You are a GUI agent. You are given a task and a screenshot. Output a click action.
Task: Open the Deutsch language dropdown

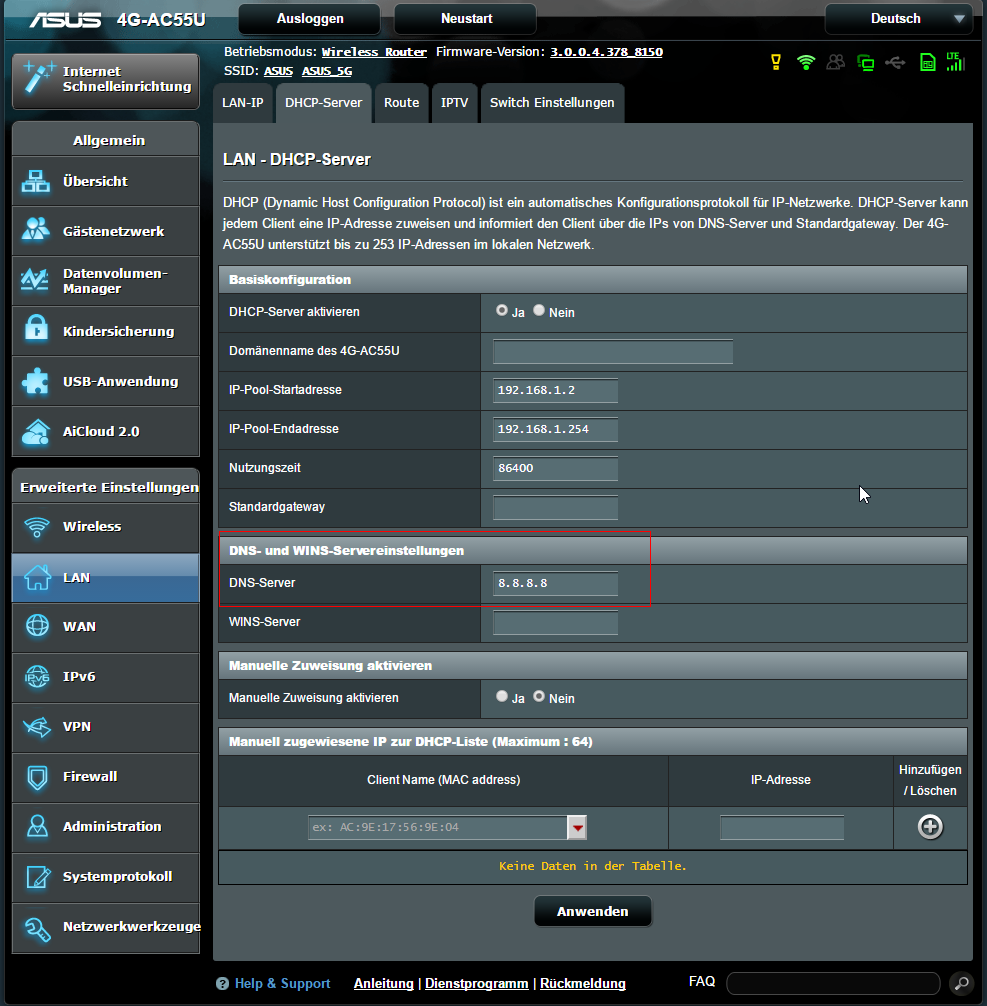897,19
